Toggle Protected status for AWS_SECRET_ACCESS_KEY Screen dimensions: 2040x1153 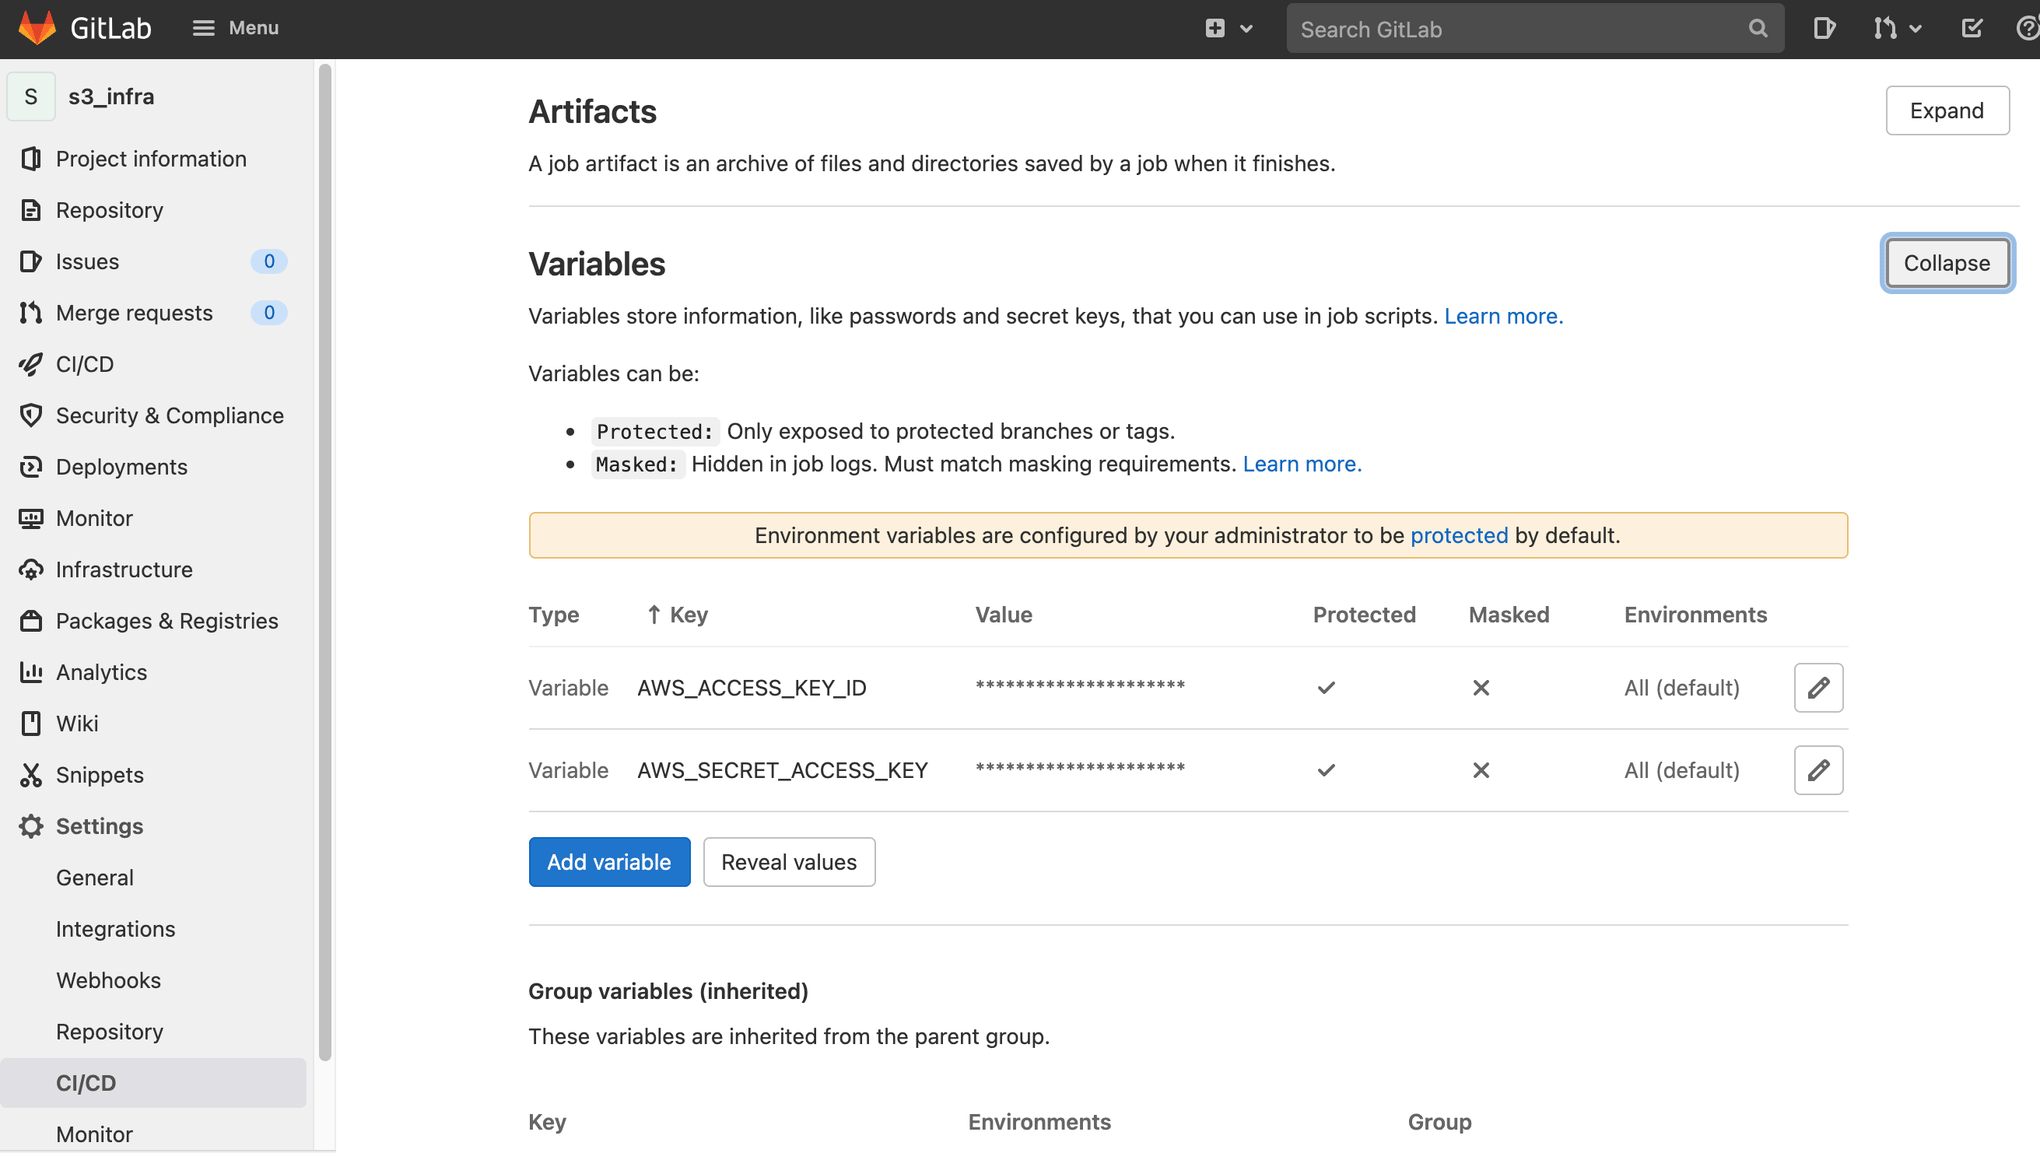(1819, 769)
